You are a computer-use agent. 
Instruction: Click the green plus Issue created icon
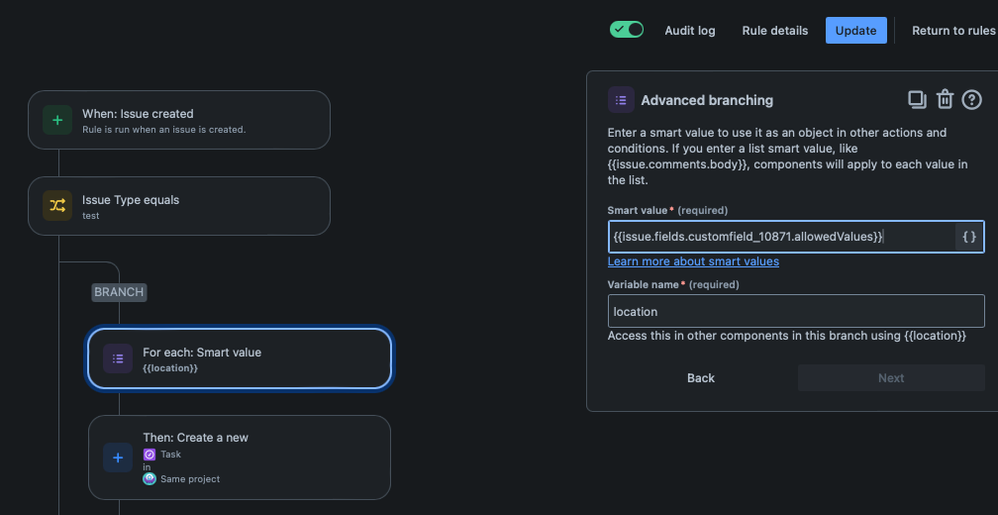tap(57, 120)
